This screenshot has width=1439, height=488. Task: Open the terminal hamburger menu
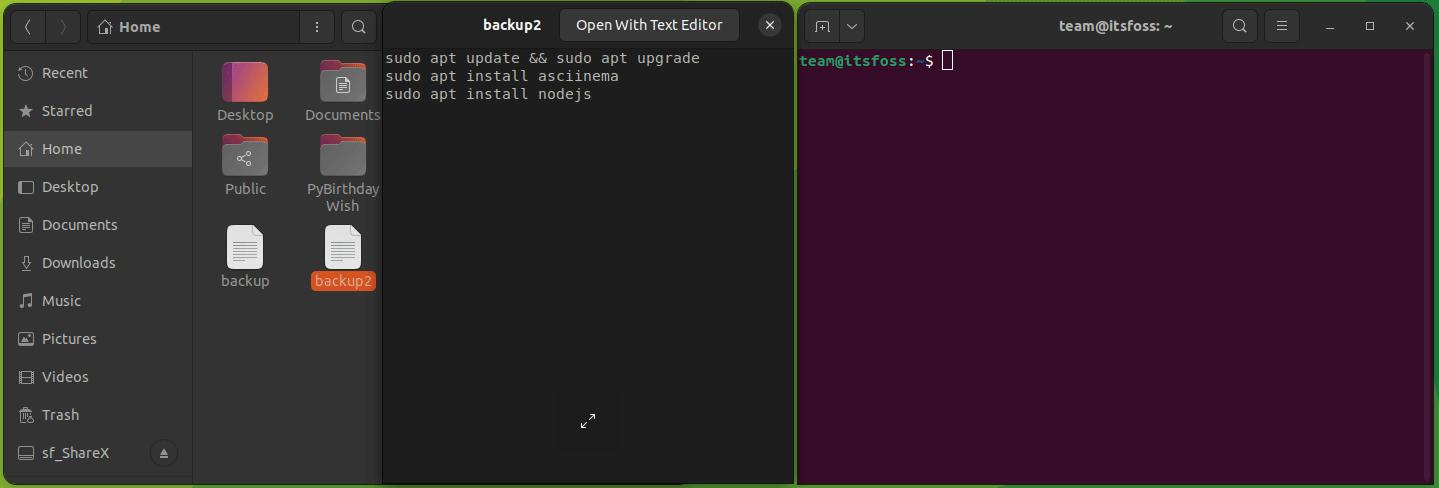pyautogui.click(x=1282, y=27)
